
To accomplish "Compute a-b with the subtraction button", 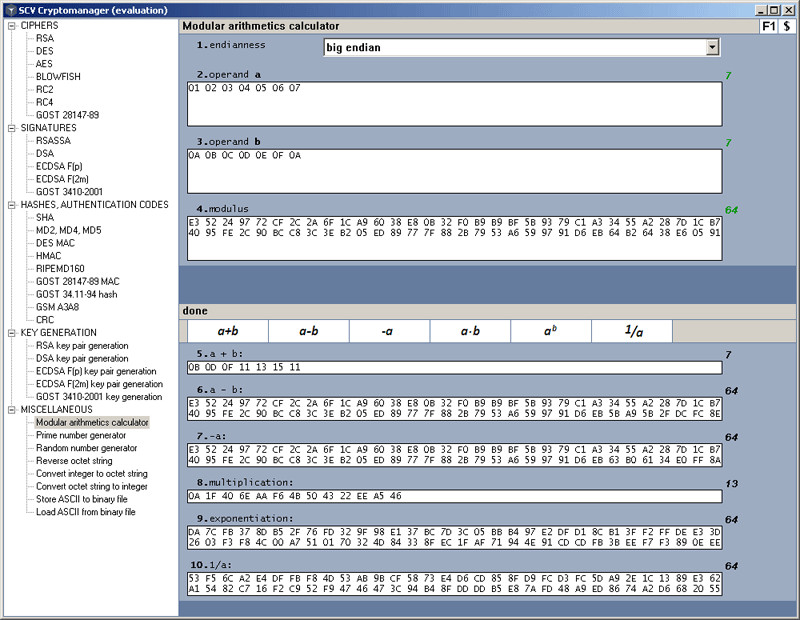I will 309,331.
